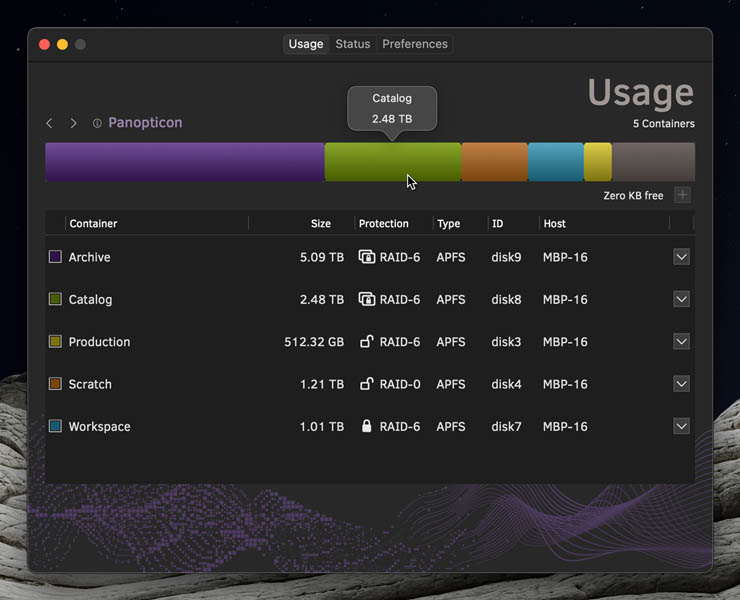Click the orange Scratch color swatch

tap(55, 384)
